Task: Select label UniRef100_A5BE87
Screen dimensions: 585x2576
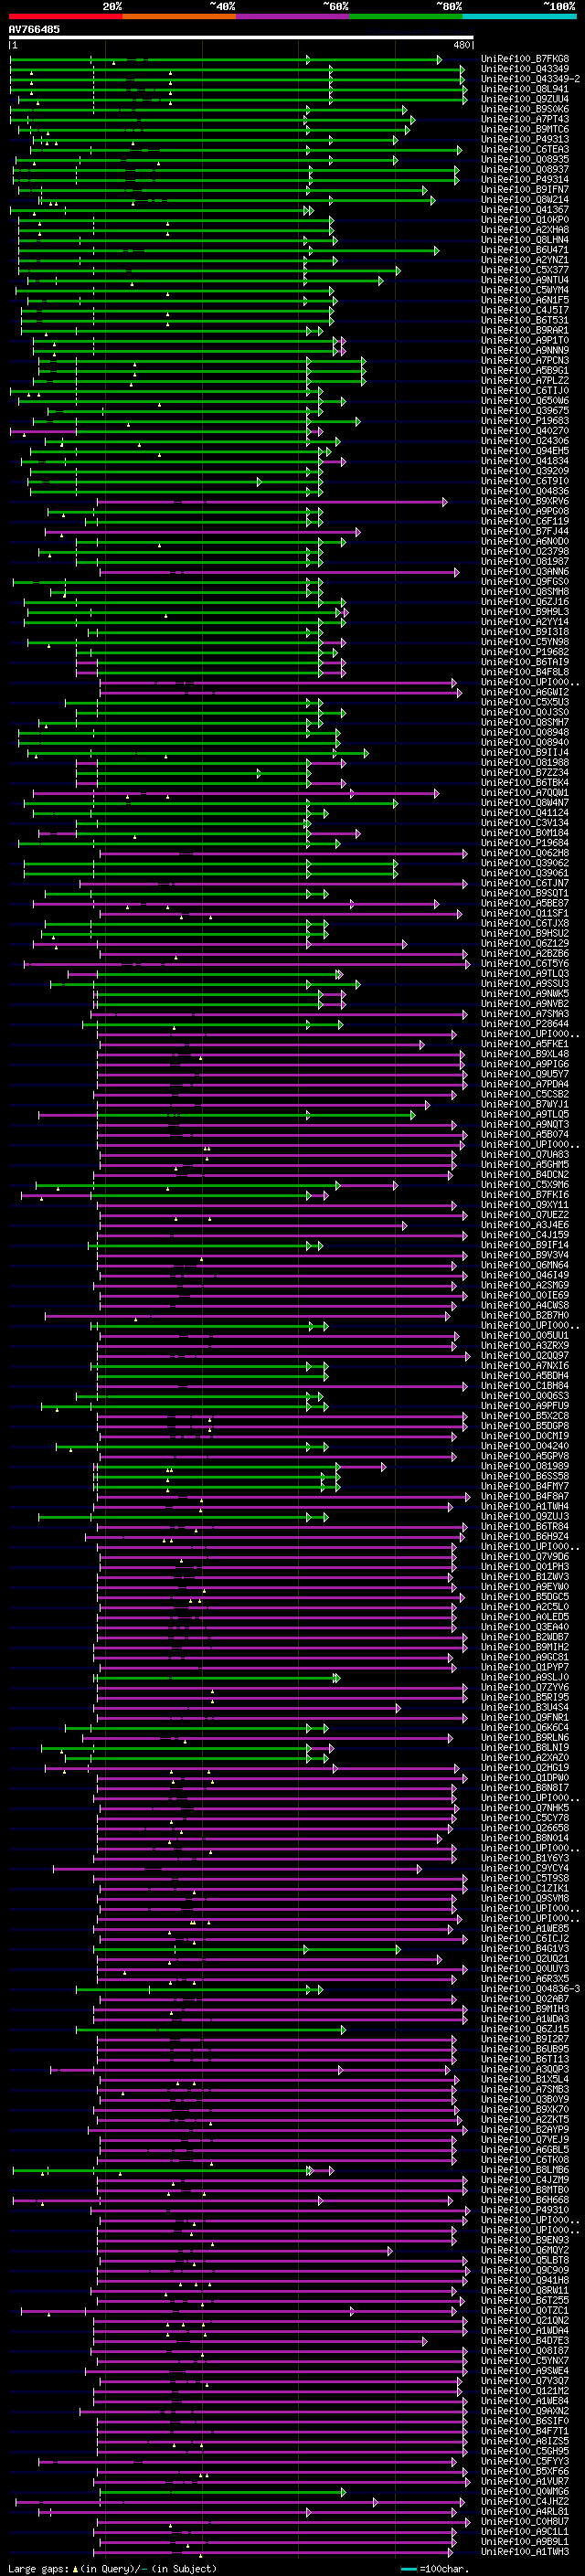Action: pyautogui.click(x=525, y=903)
